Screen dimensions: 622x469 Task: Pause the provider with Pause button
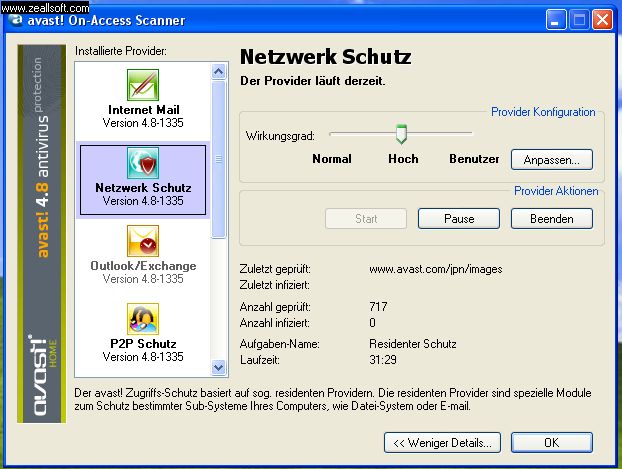click(x=459, y=219)
